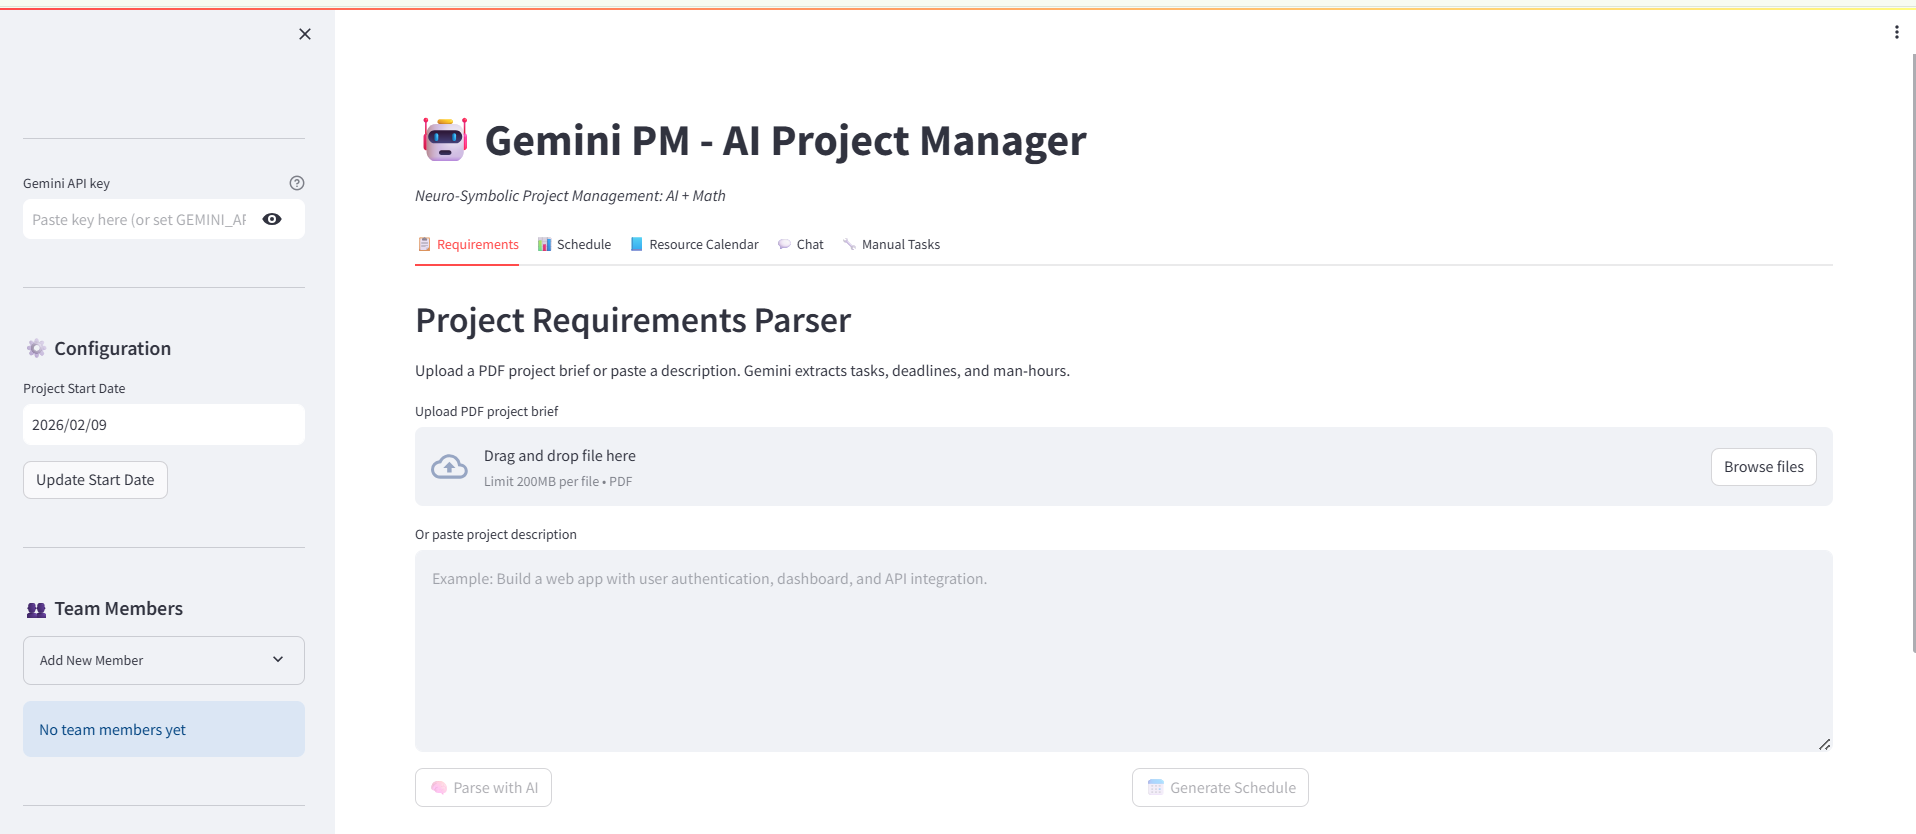Click the Browse files button

(x=1763, y=467)
